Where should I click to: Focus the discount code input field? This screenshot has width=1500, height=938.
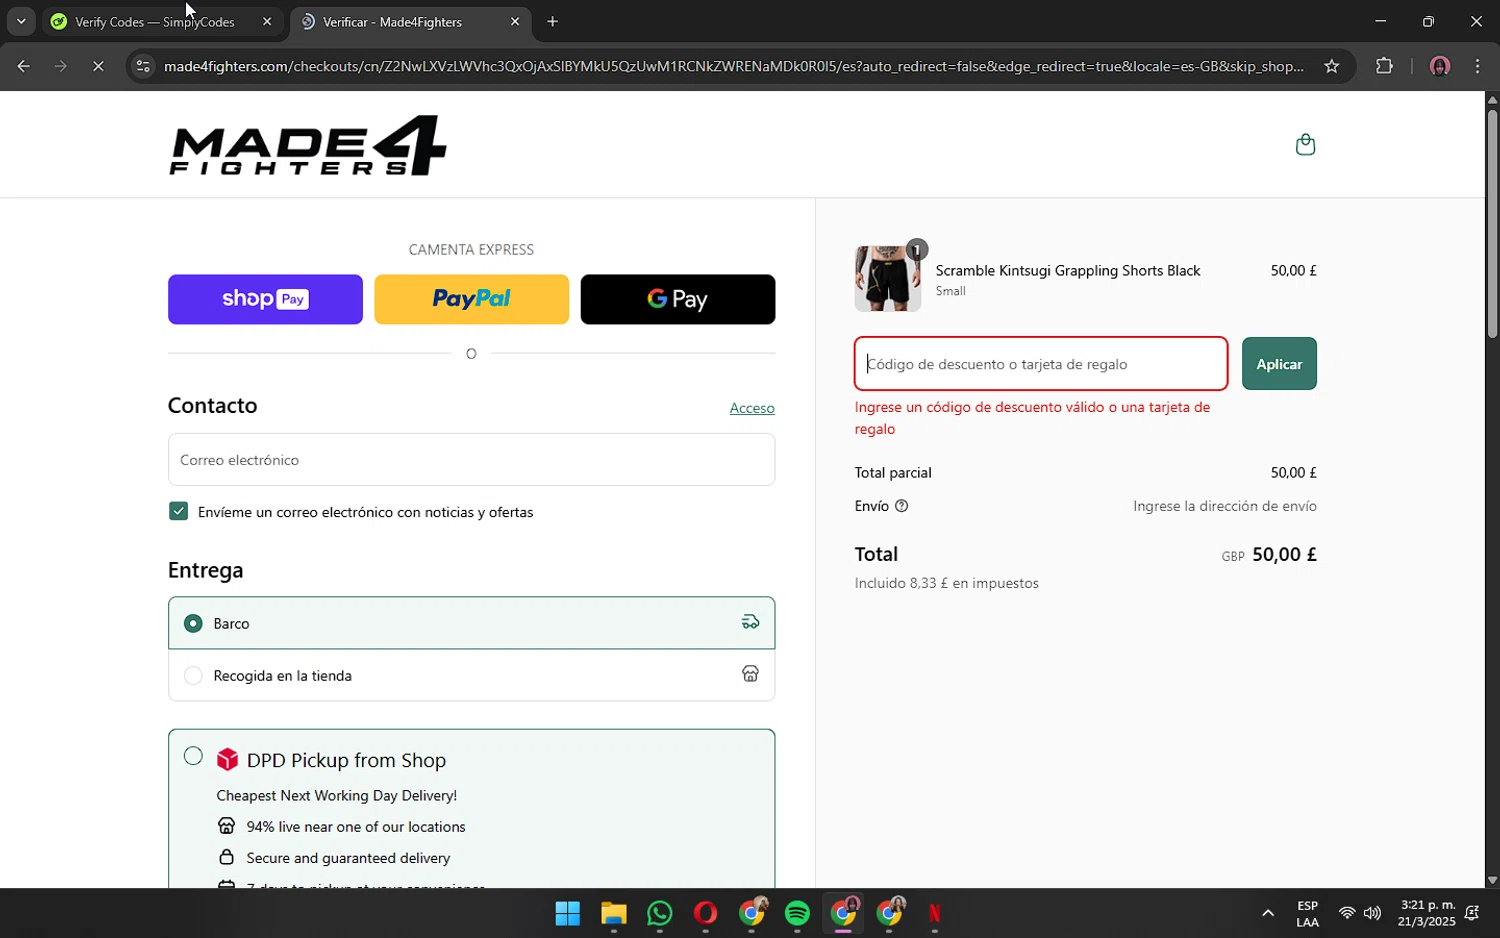tap(1041, 364)
